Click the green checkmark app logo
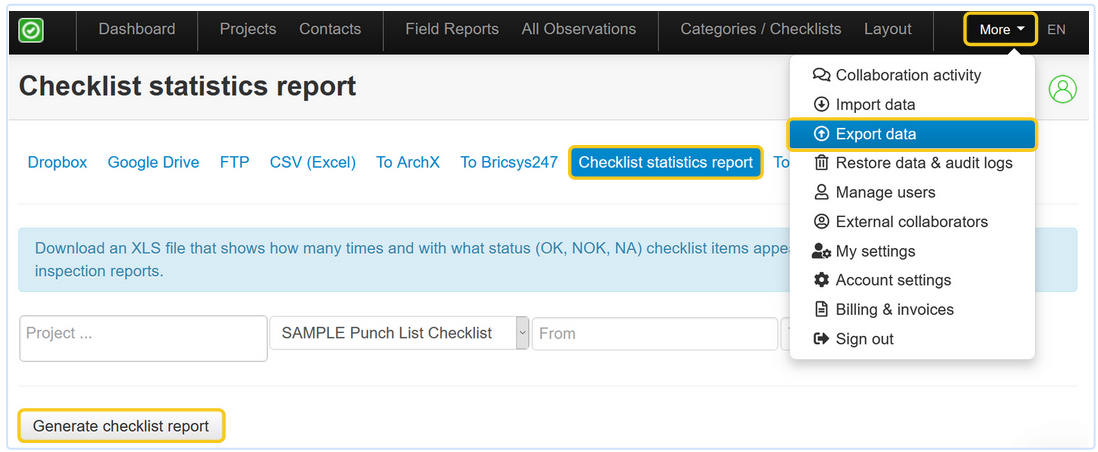 tap(31, 30)
